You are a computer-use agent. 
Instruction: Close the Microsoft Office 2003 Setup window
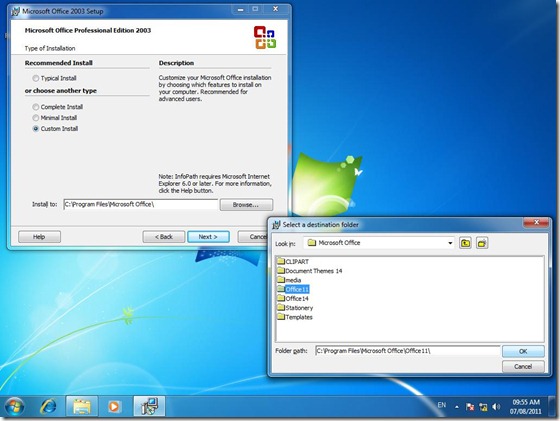click(x=275, y=9)
